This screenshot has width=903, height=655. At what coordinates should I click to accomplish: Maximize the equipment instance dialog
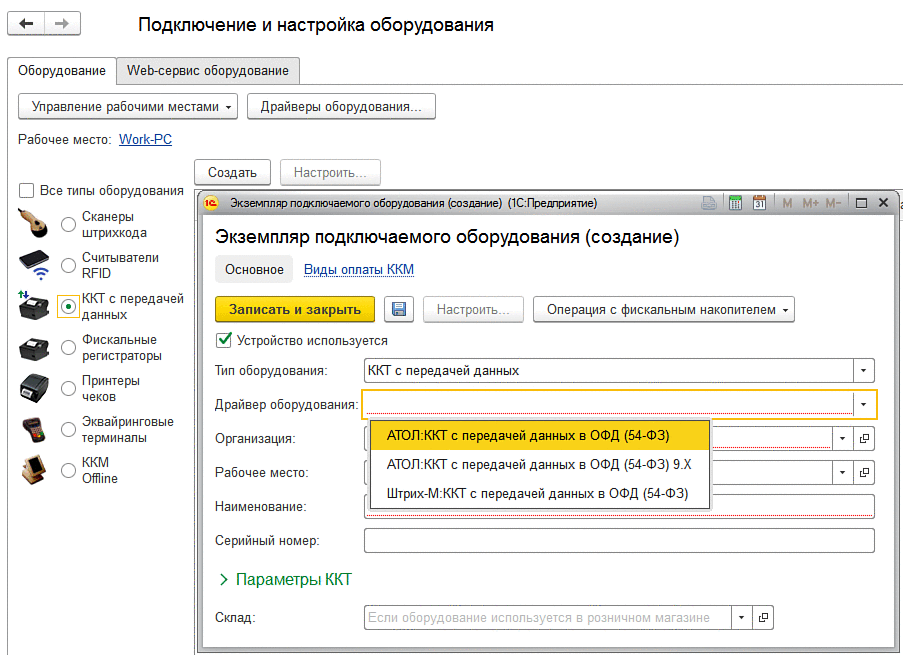[862, 203]
